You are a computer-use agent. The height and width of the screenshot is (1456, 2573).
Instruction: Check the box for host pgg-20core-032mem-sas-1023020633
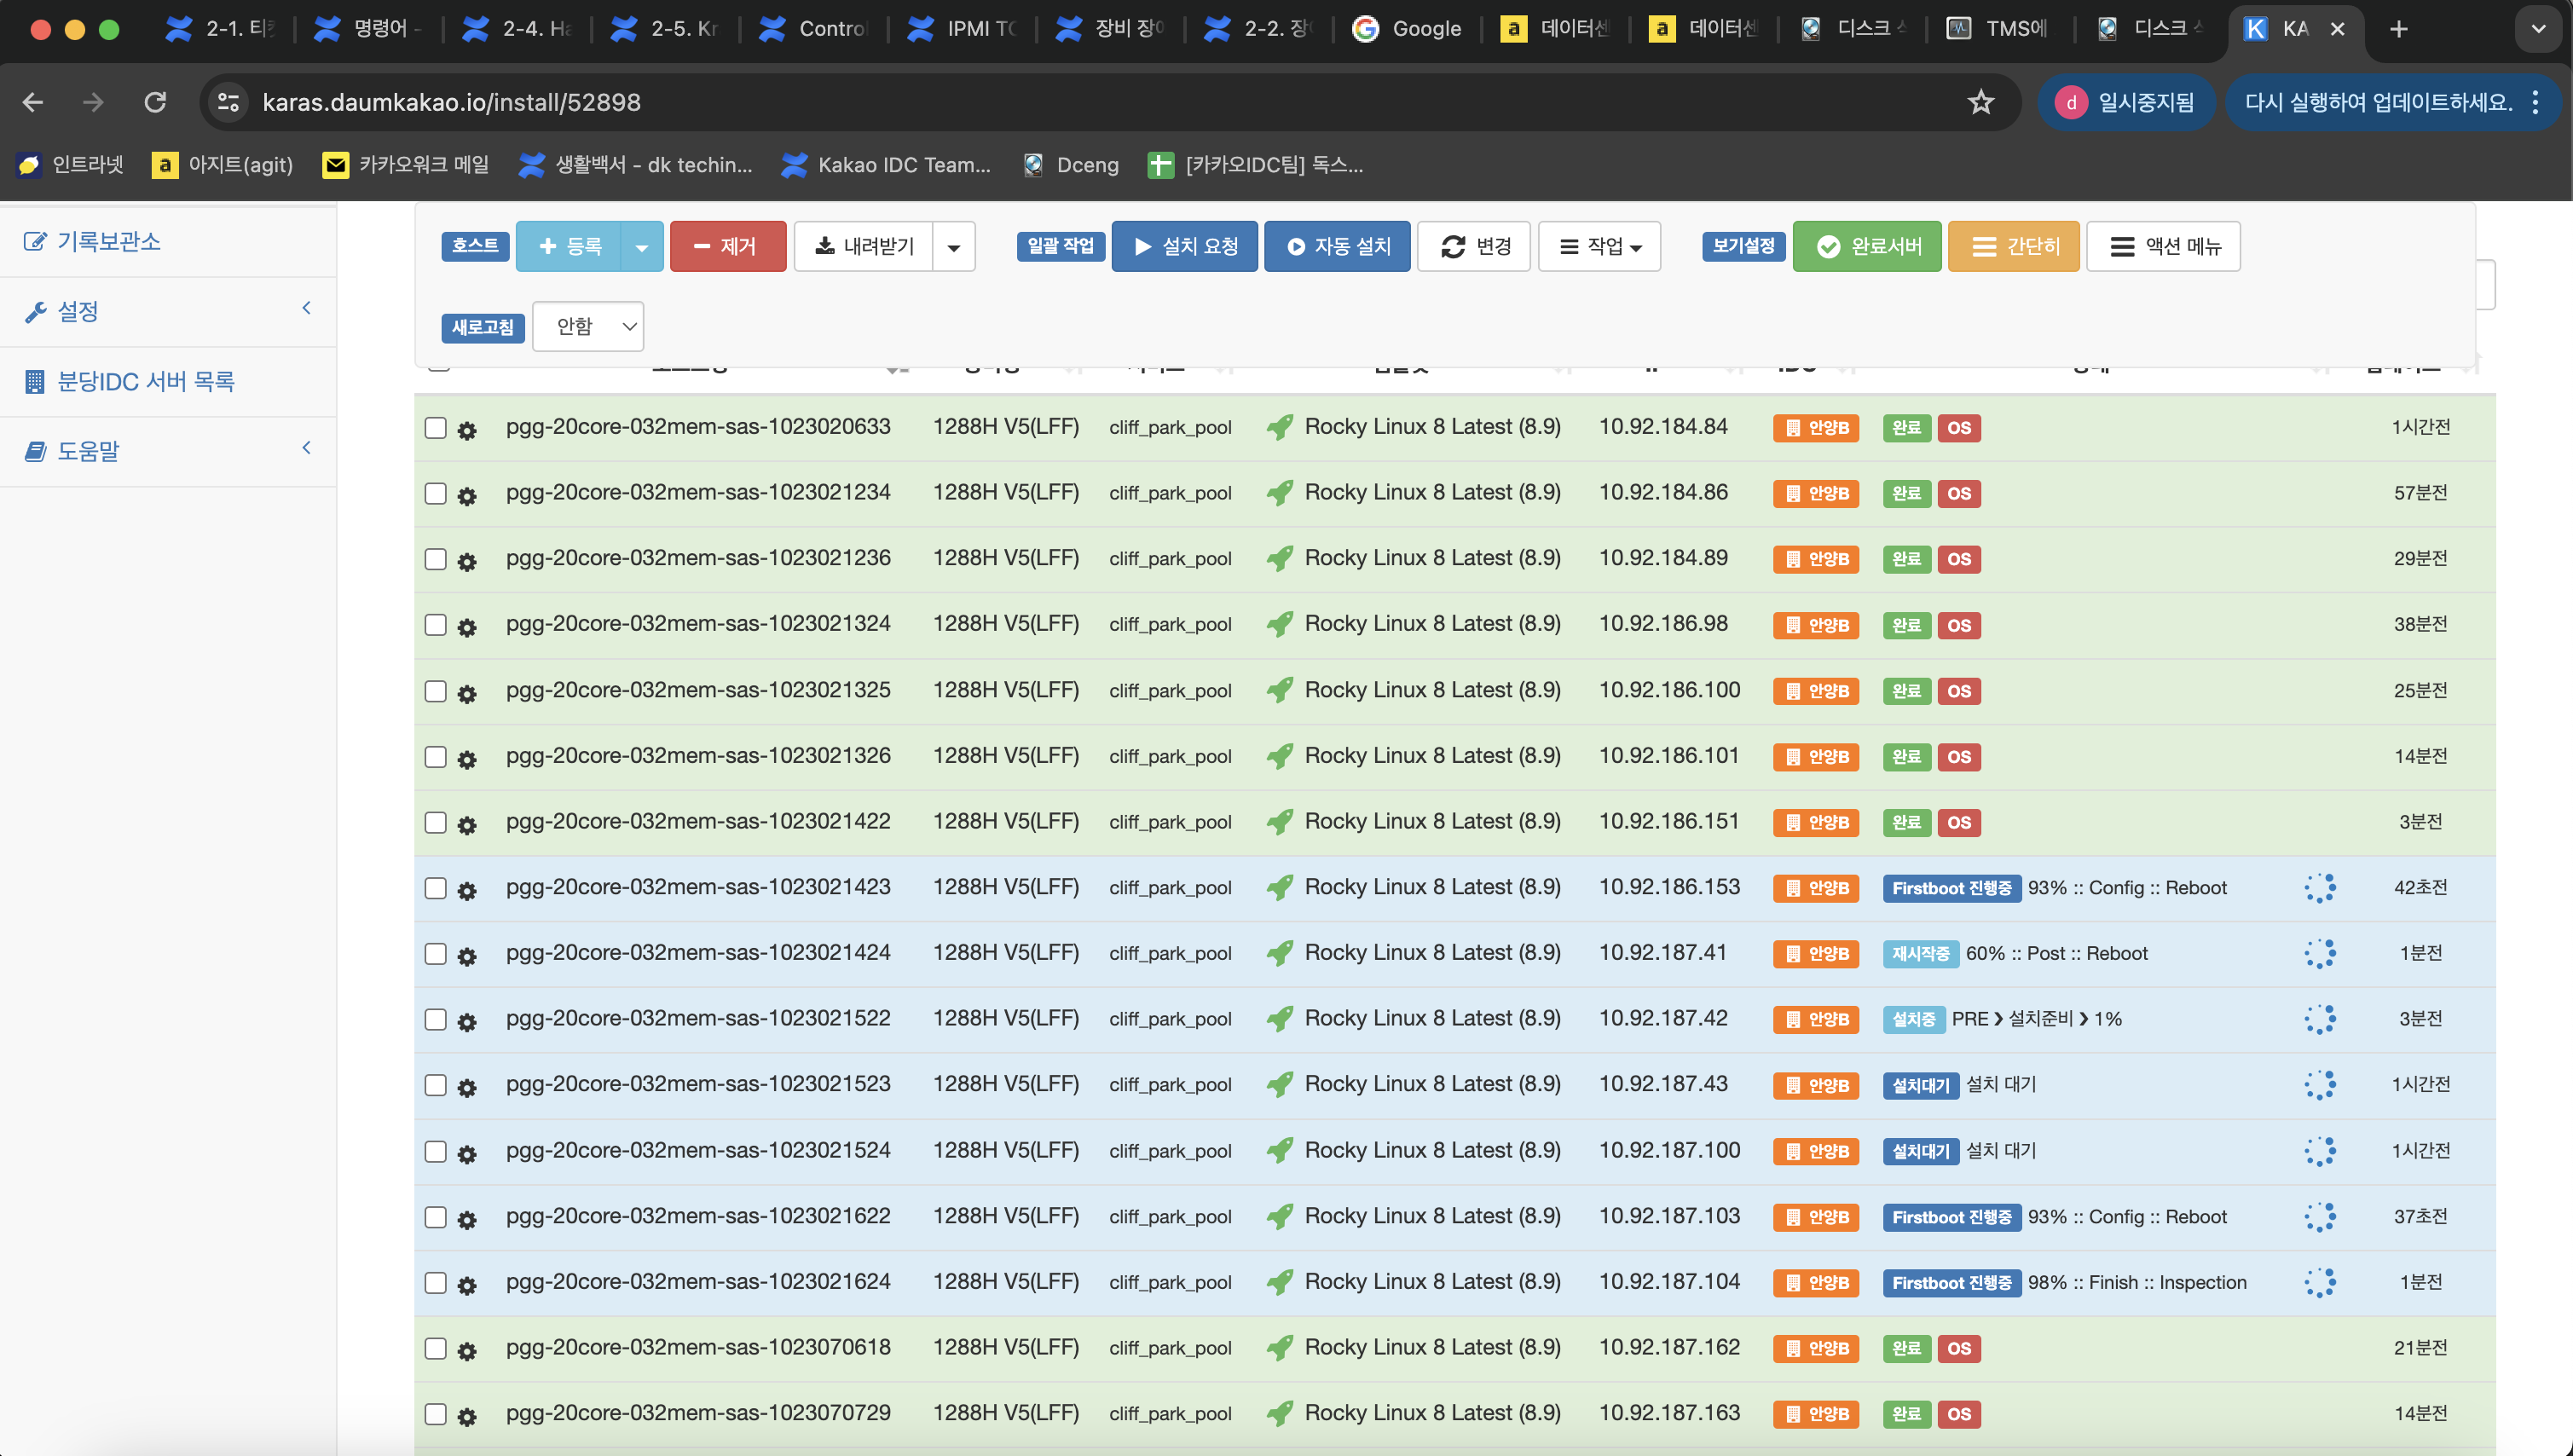(435, 428)
